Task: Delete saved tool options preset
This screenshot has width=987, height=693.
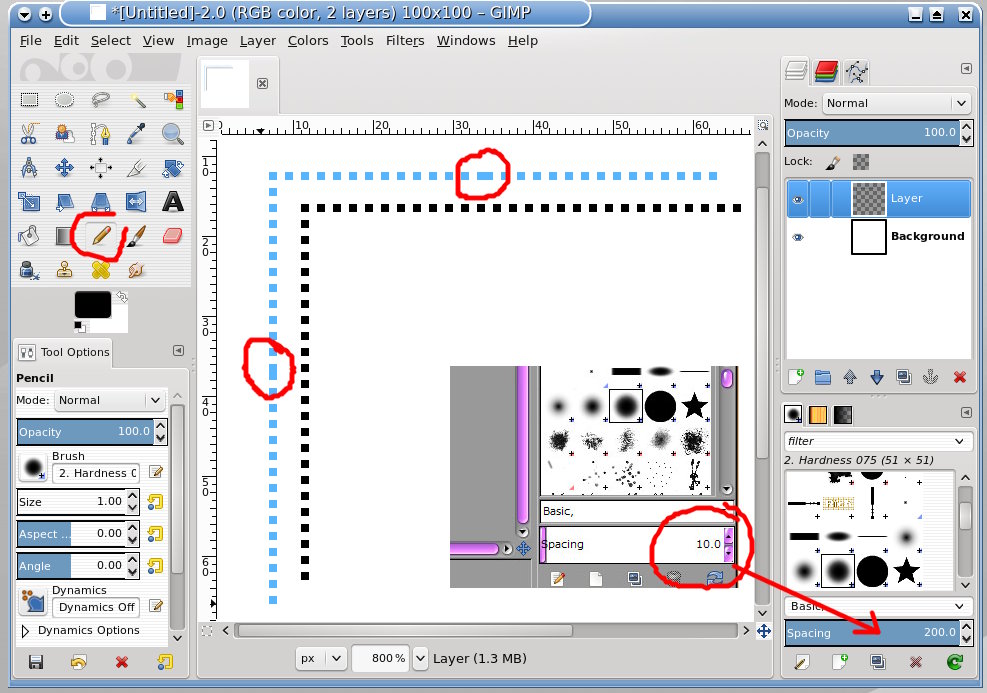Action: click(x=122, y=662)
